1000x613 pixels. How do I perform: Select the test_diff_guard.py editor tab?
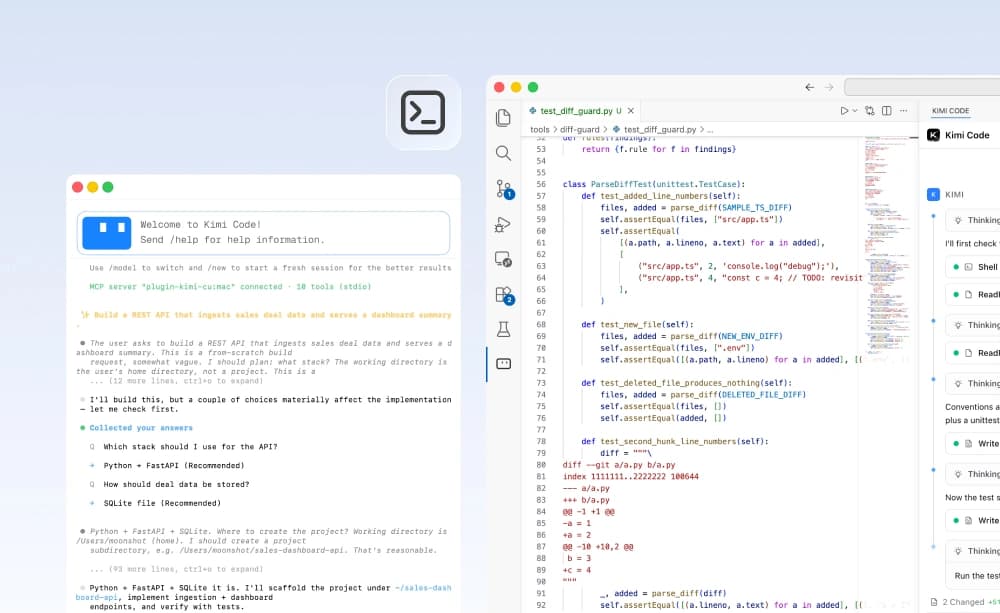pyautogui.click(x=580, y=111)
